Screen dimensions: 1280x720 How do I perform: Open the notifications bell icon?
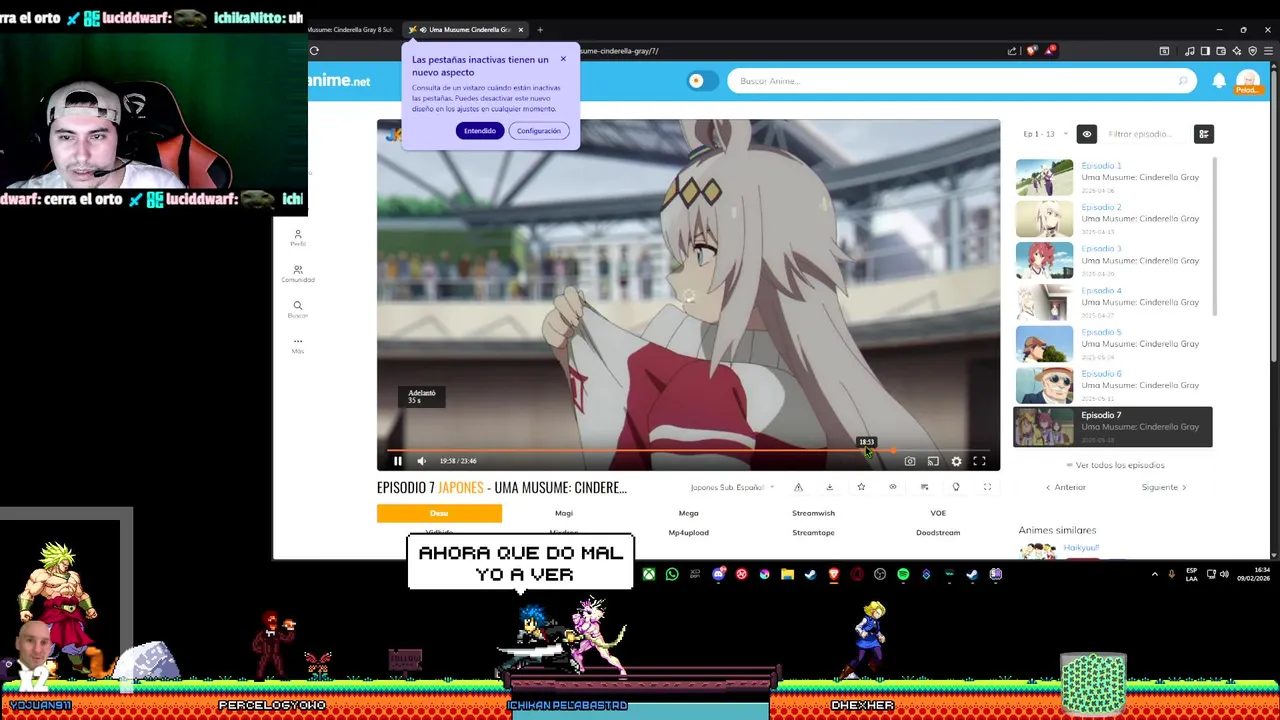pos(1219,81)
